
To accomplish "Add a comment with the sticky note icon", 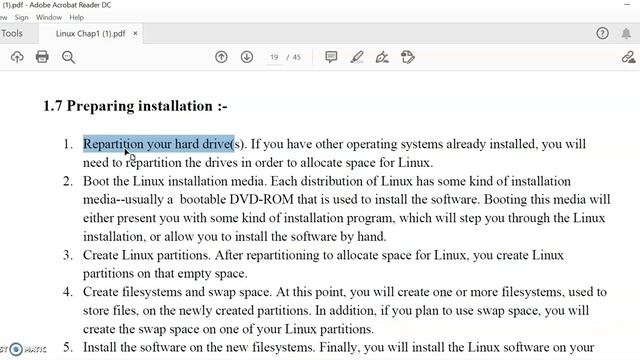I will coord(331,57).
